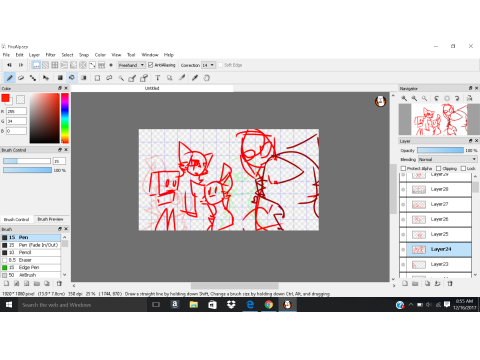Click the R color value field
This screenshot has width=480, height=360.
click(x=16, y=111)
